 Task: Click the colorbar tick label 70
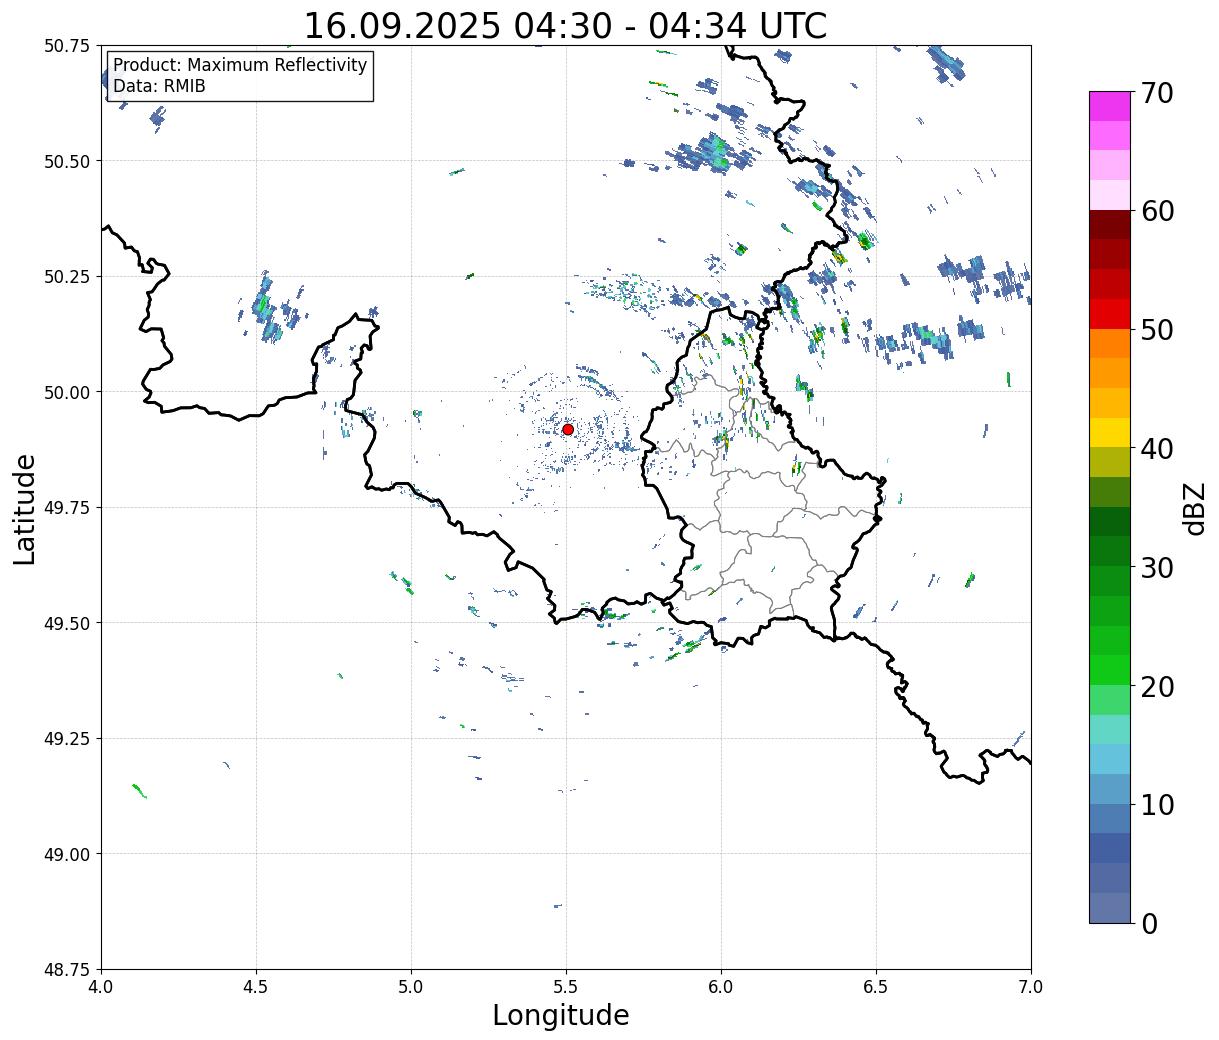[x=1156, y=93]
